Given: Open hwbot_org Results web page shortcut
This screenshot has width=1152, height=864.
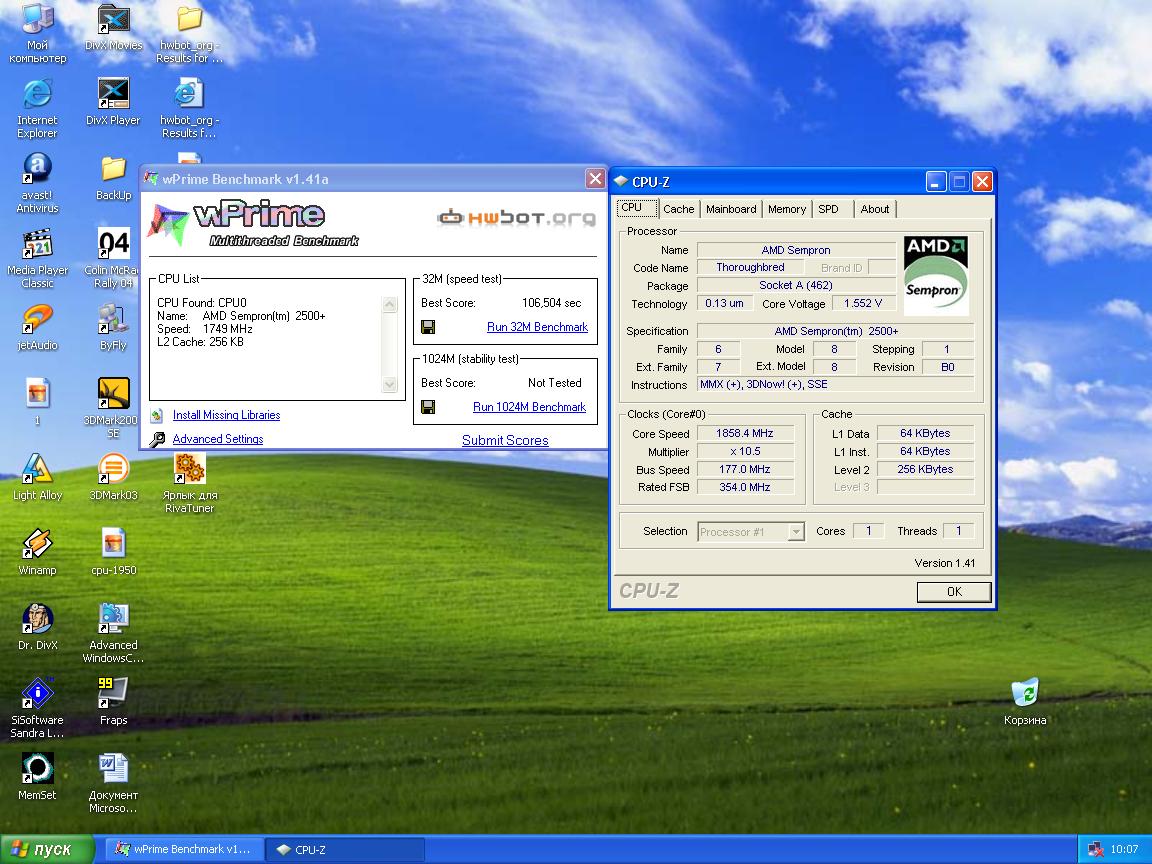Looking at the screenshot, I should click(x=190, y=109).
